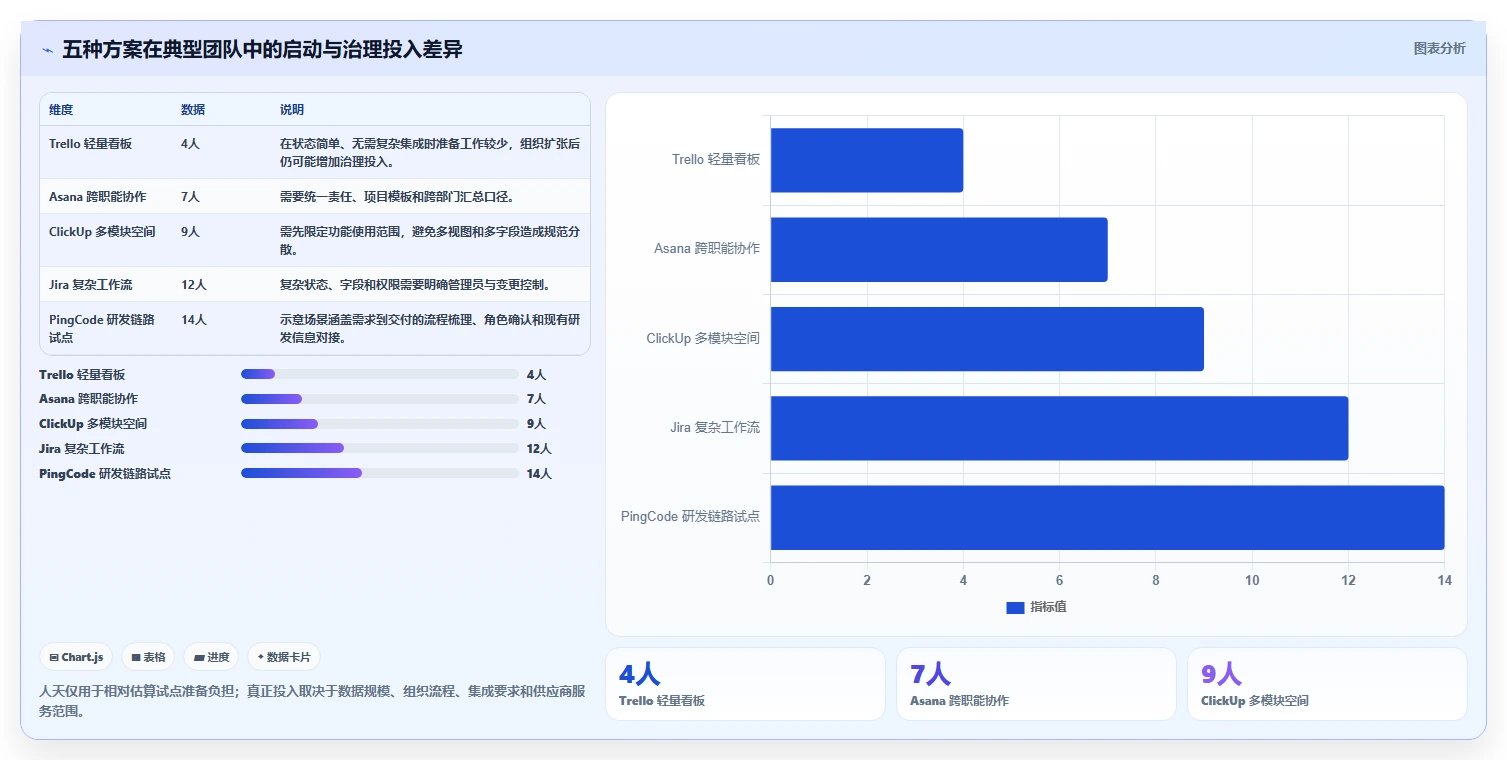1507x760 pixels.
Task: Click the 表格 tag chip
Action: tap(148, 657)
